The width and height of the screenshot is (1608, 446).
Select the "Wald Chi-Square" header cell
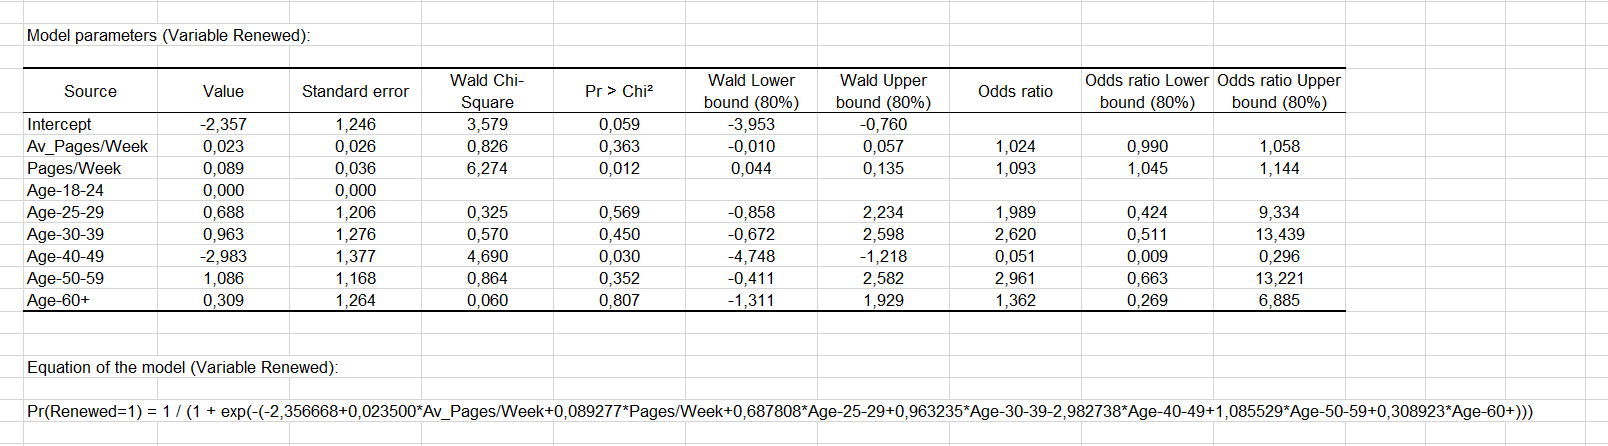487,91
